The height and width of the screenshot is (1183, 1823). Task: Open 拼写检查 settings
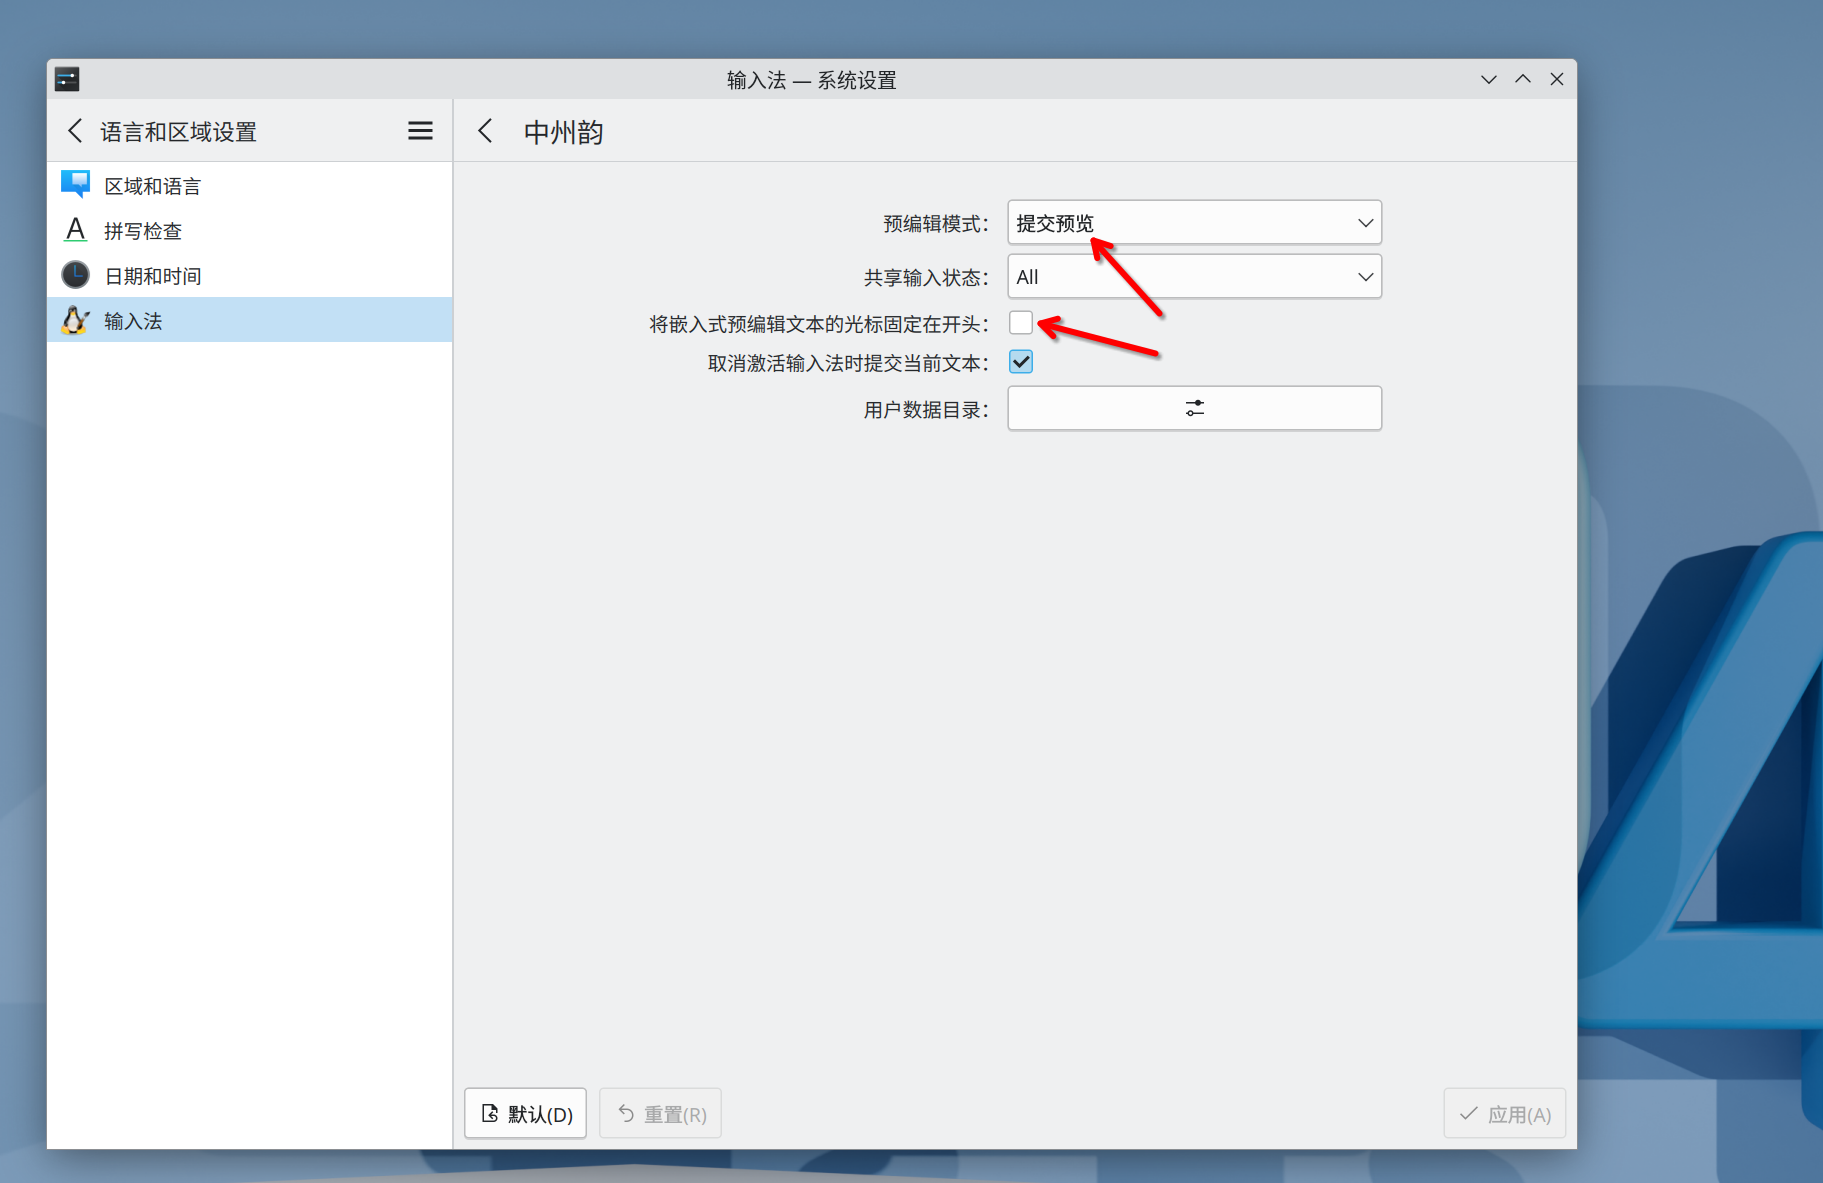(250, 231)
